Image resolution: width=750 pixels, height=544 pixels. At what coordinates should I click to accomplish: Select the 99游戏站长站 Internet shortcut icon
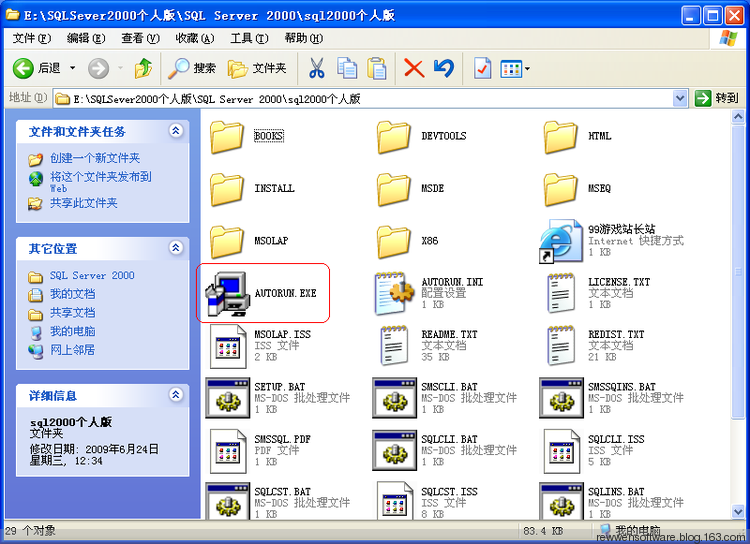point(561,241)
